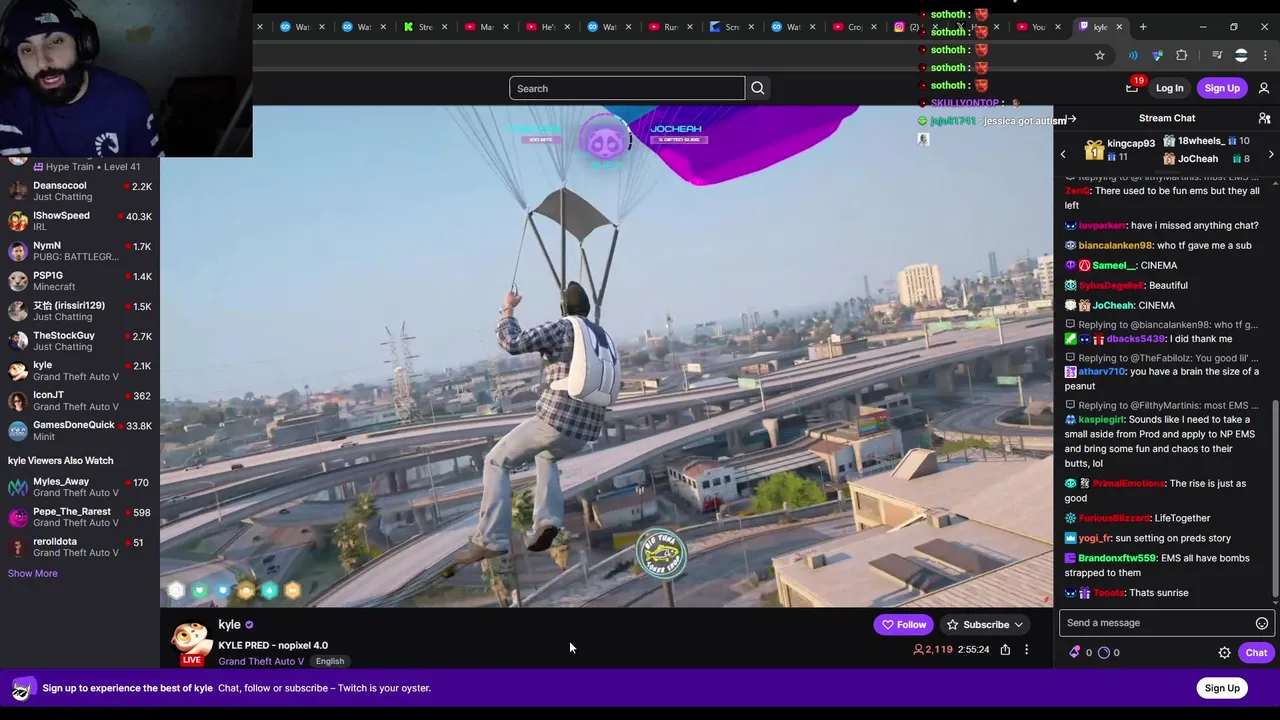Click username kaspiegirl in chat
This screenshot has width=1280, height=720.
pyautogui.click(x=1102, y=420)
